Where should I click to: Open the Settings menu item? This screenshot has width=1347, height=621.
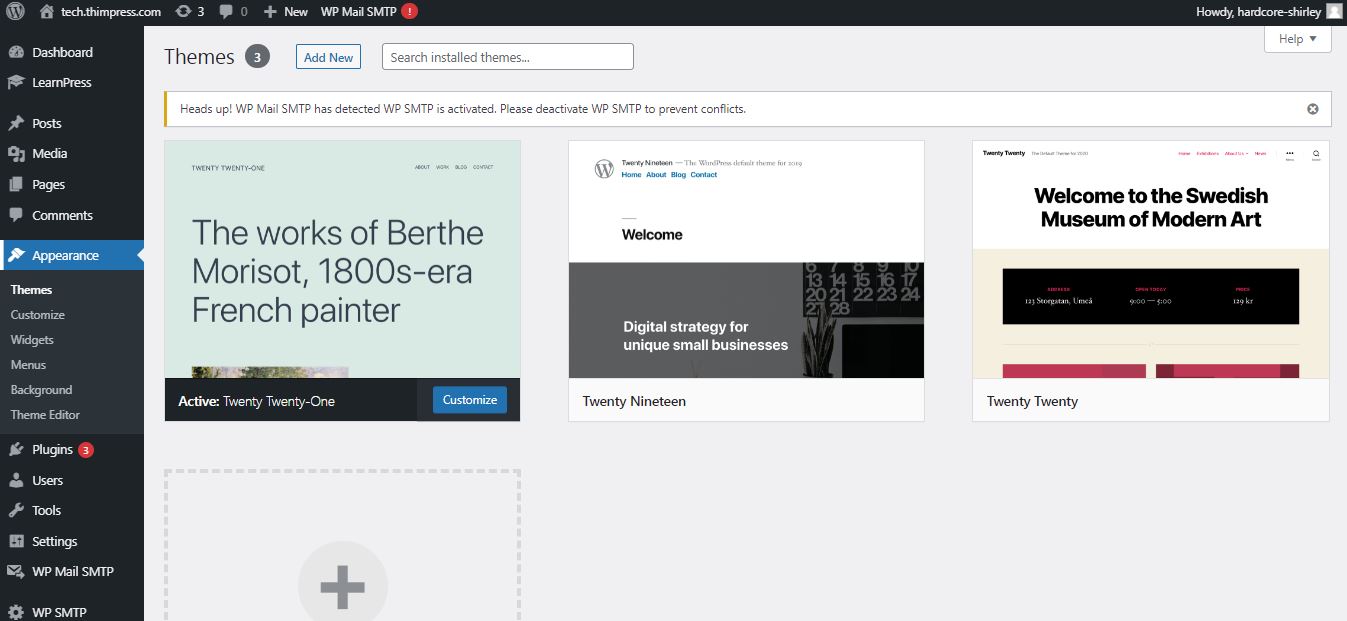point(72,542)
